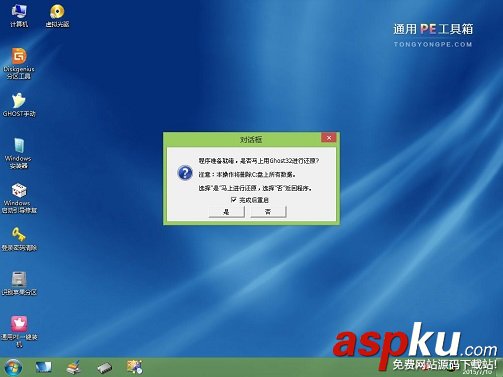Screen dimensions: 503x377
Task: Click the cleaning brush taskbar icon
Action: click(73, 367)
